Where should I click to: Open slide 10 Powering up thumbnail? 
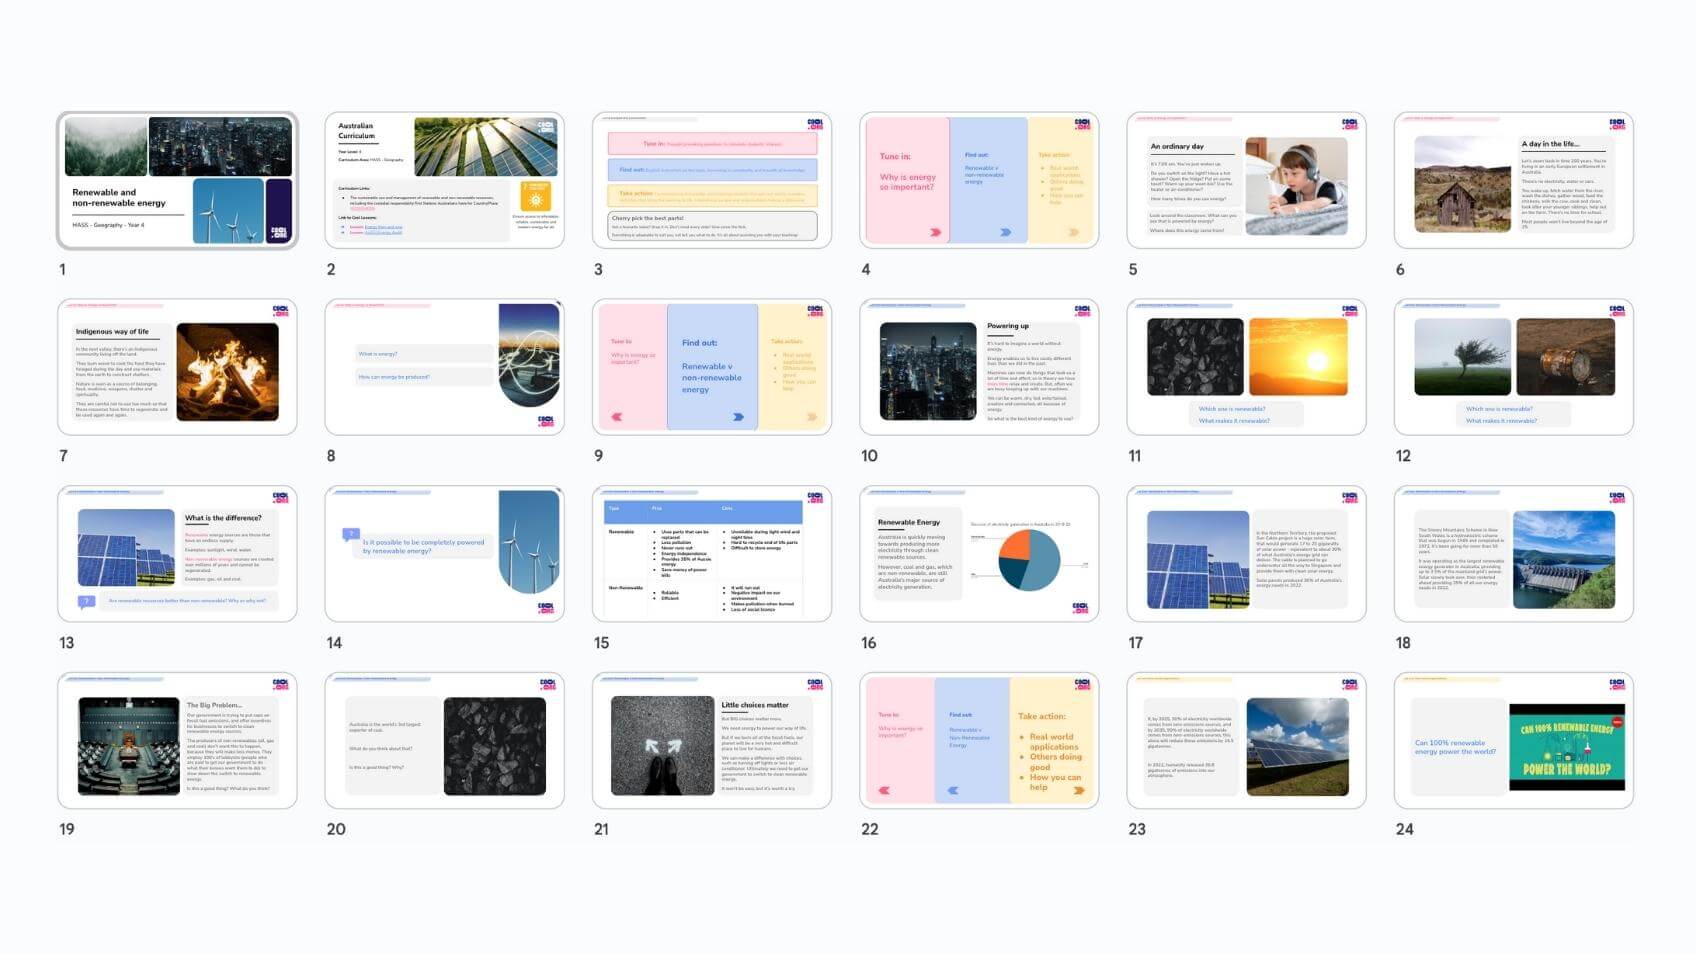979,367
